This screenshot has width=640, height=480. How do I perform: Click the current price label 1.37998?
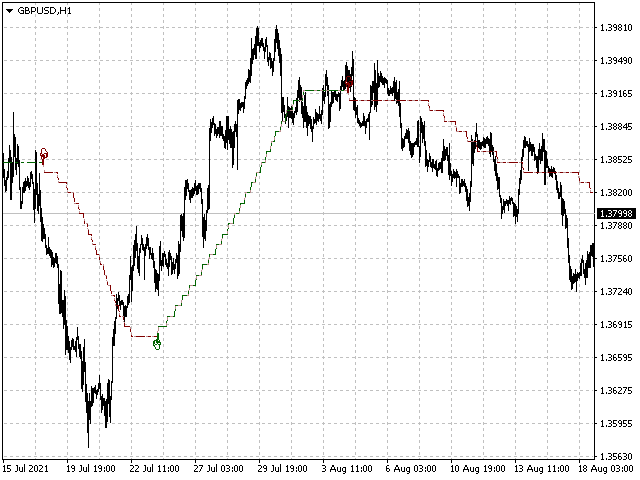[x=616, y=213]
